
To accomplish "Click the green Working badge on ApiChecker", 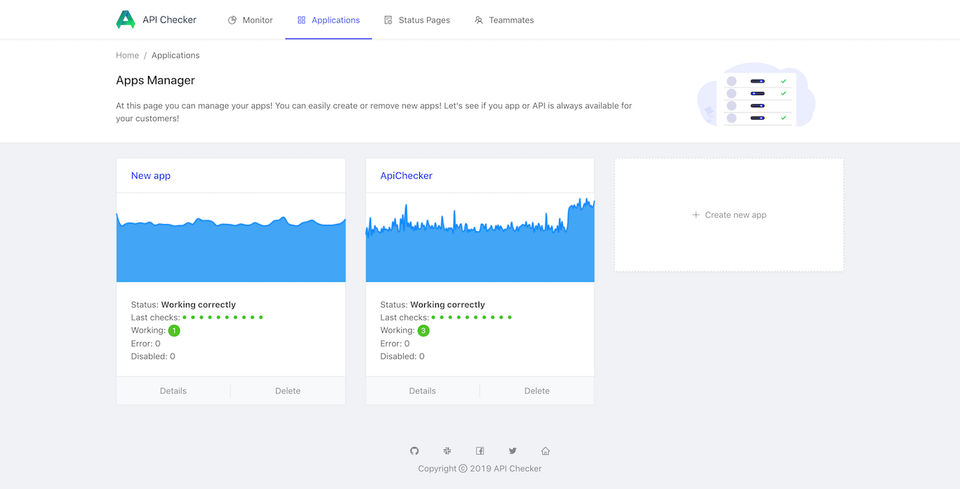I will [424, 330].
